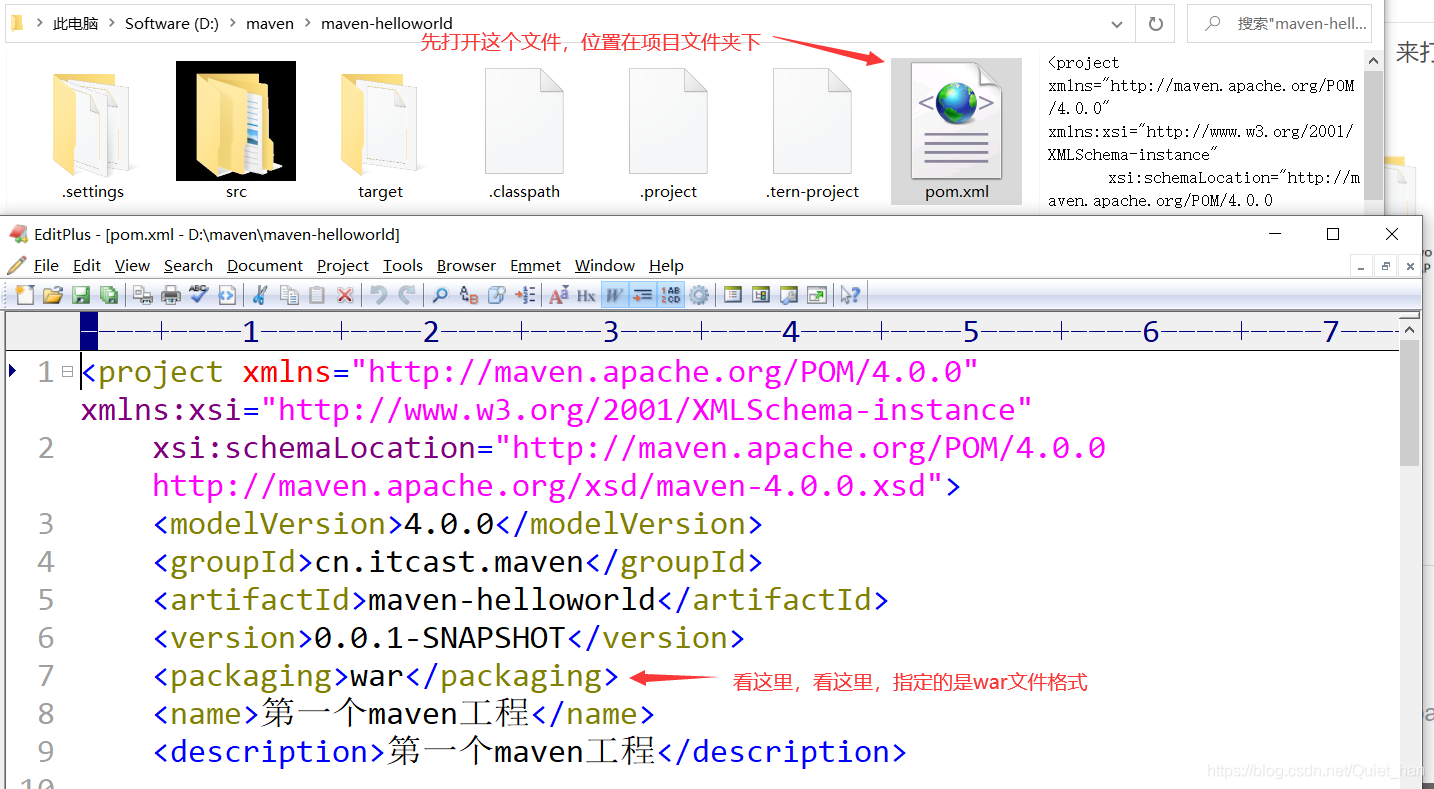
Task: Click the Redo arrow icon
Action: point(407,295)
